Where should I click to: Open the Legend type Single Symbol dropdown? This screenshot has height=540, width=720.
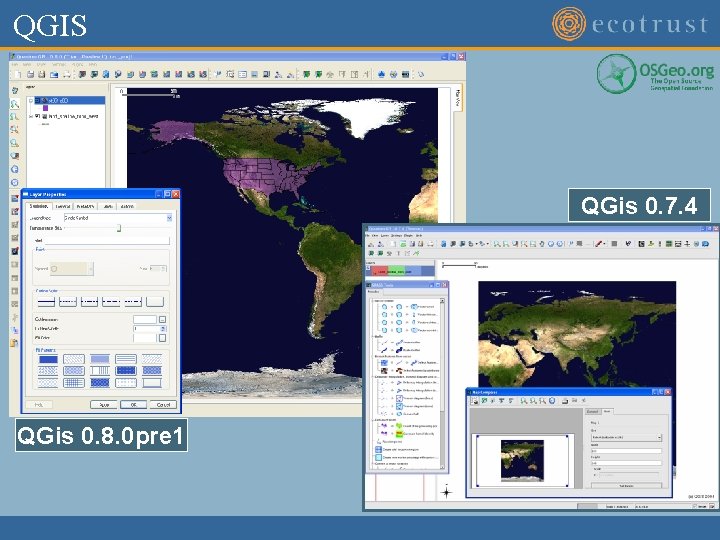click(118, 218)
